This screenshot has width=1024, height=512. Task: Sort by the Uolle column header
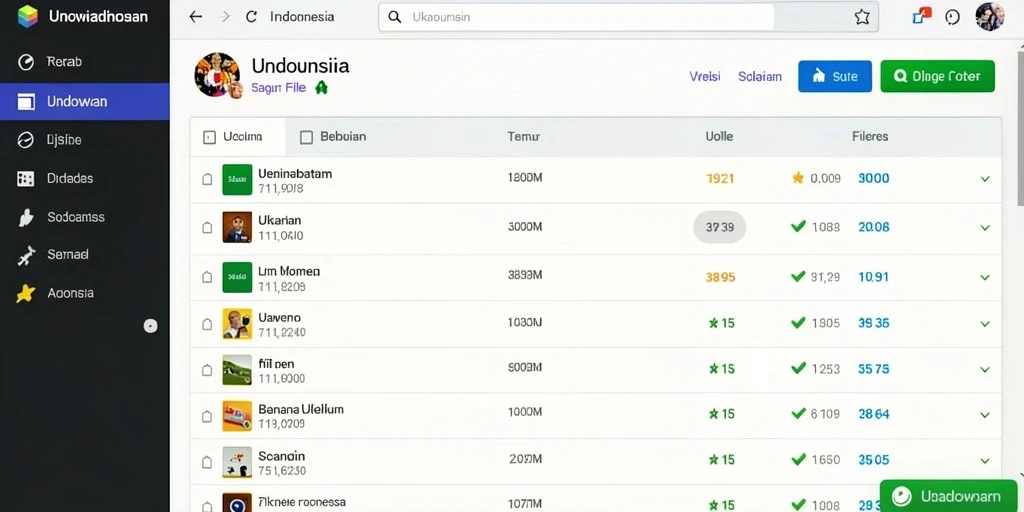point(719,137)
